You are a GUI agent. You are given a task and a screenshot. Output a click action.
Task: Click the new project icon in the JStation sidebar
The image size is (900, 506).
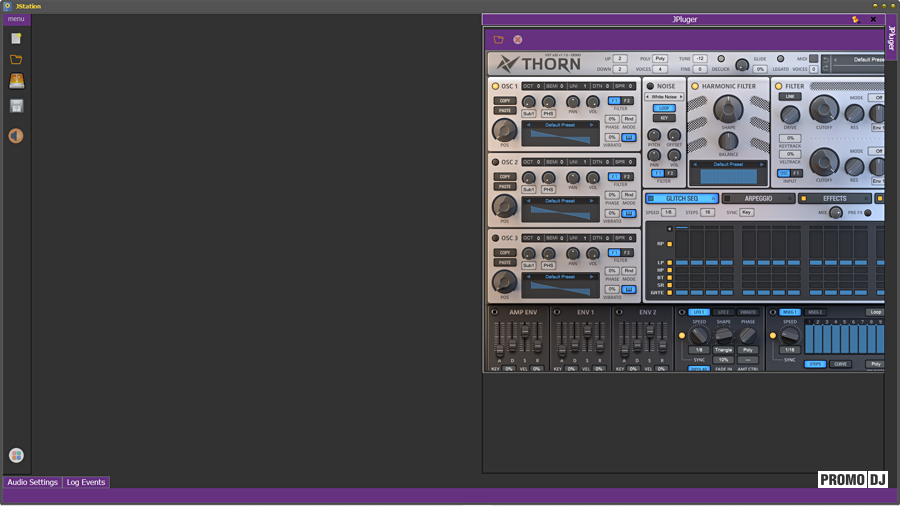coord(16,38)
